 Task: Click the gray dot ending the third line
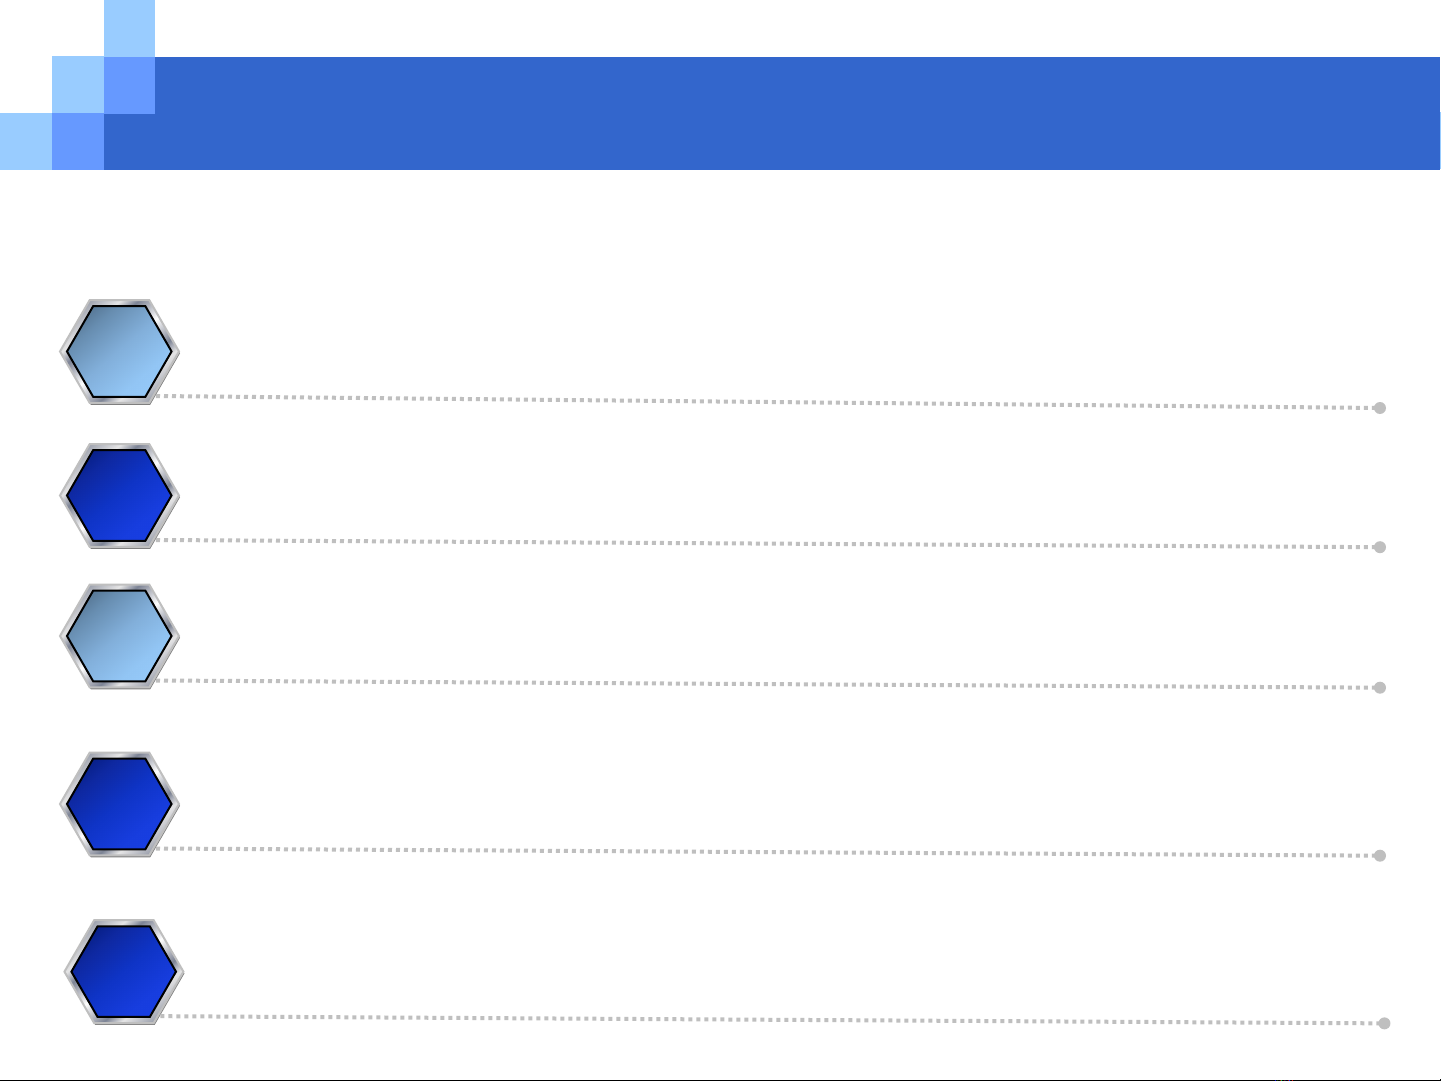tap(1380, 688)
